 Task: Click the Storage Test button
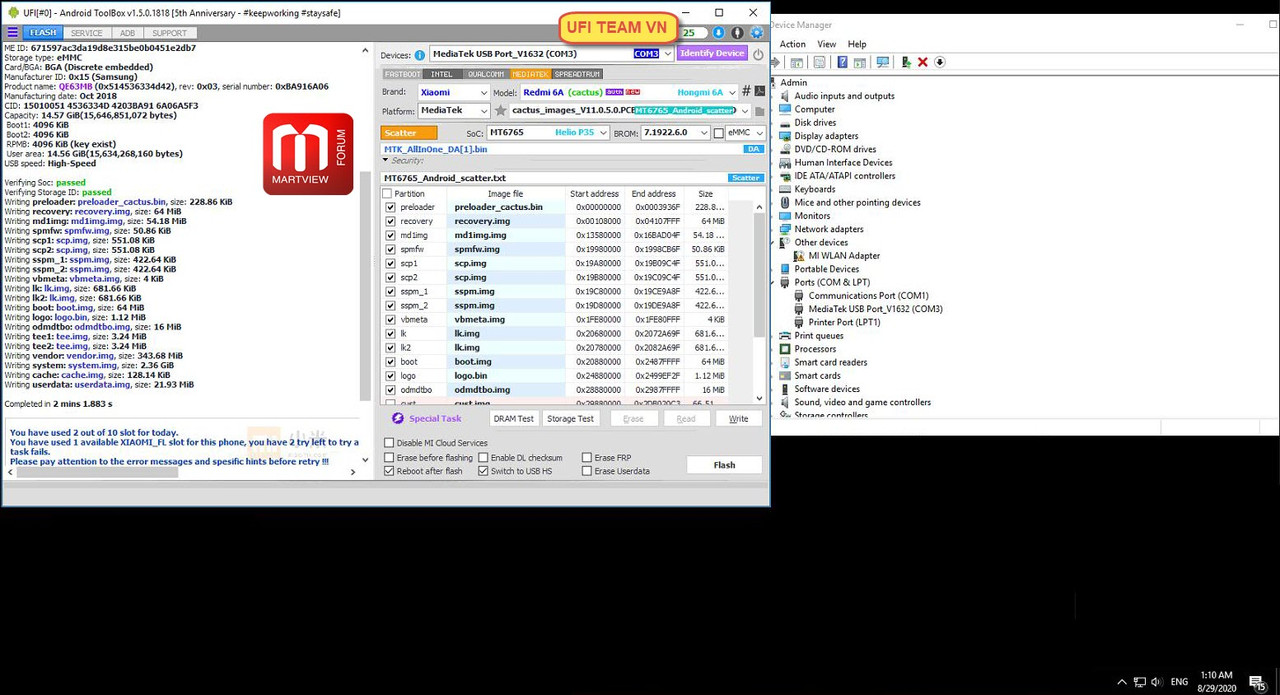(570, 419)
